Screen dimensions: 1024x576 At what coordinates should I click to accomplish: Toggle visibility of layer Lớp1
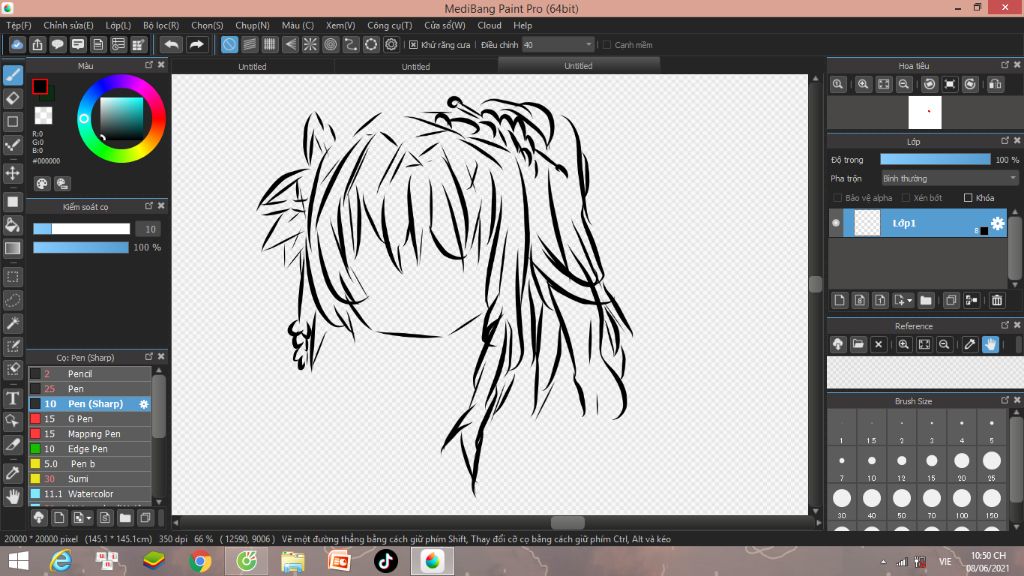[x=836, y=223]
